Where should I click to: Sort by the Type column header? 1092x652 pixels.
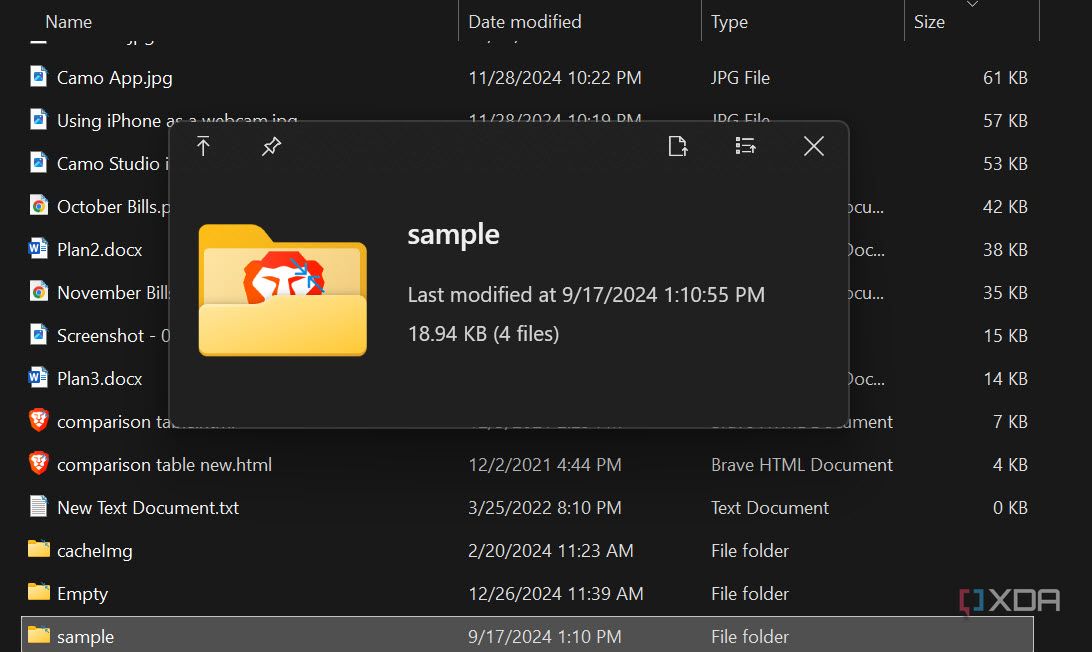(x=729, y=22)
